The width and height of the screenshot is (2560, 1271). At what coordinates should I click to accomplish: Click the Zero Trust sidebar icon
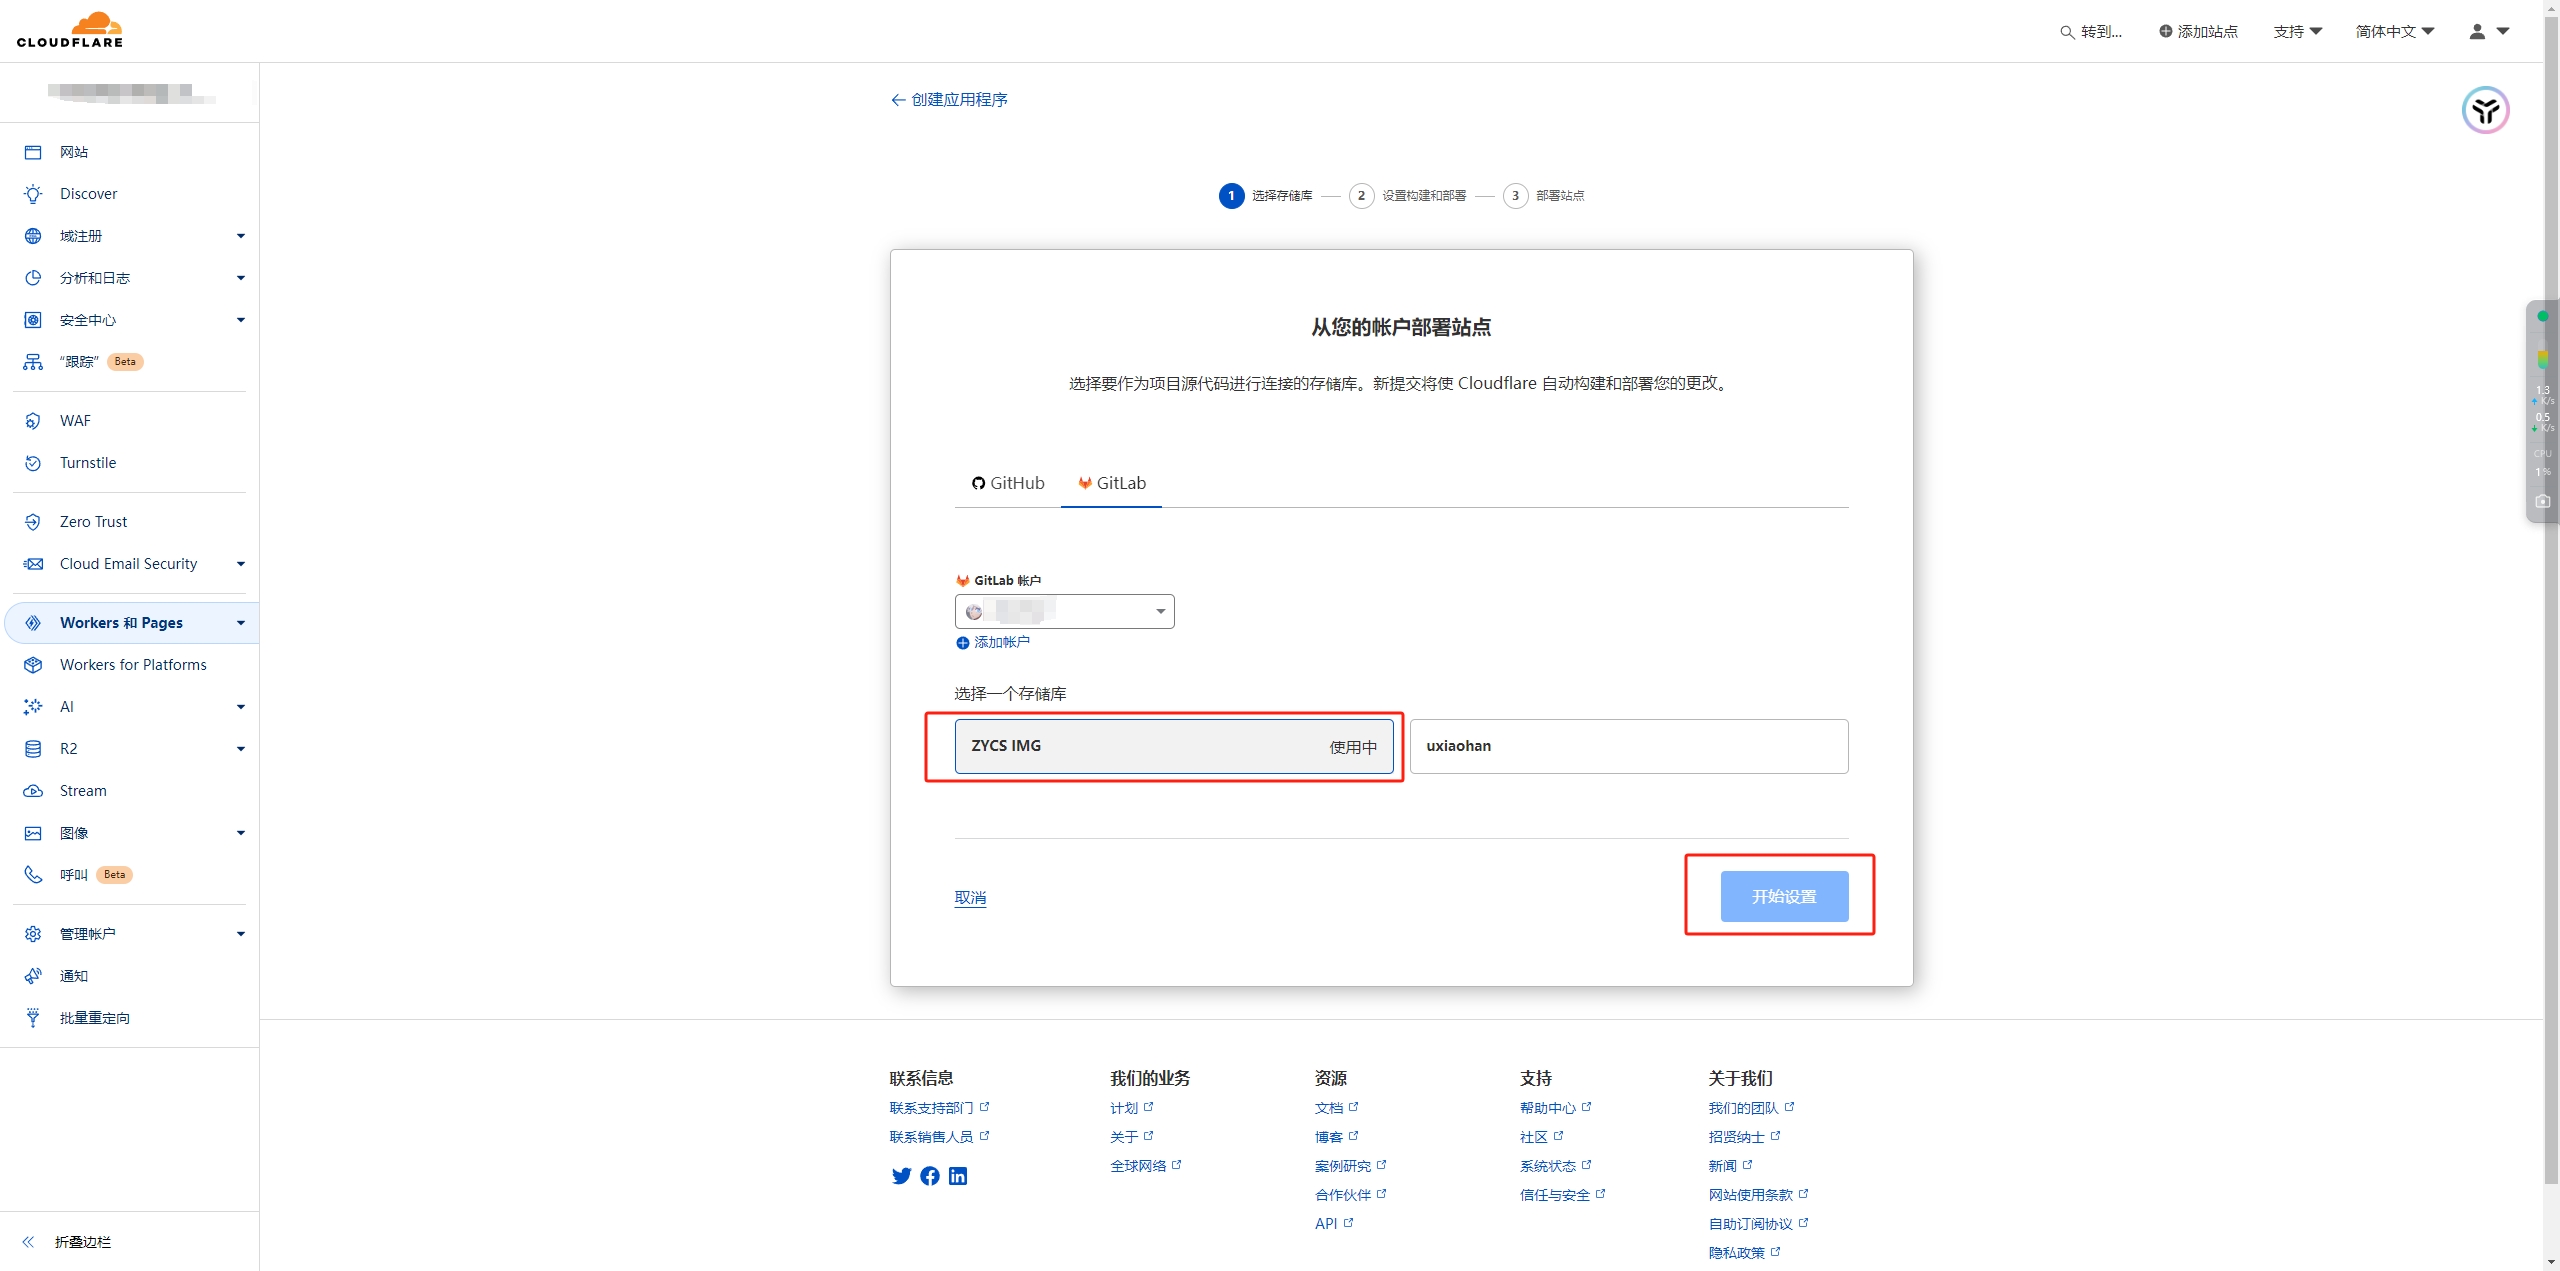[33, 522]
